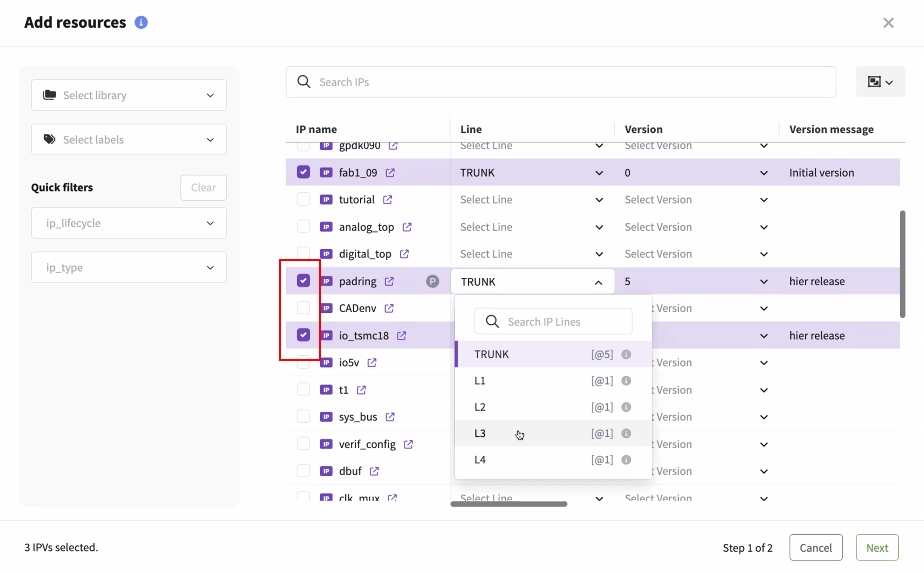This screenshot has height=573, width=924.
Task: Click the P badge icon beside padring
Action: (x=433, y=282)
